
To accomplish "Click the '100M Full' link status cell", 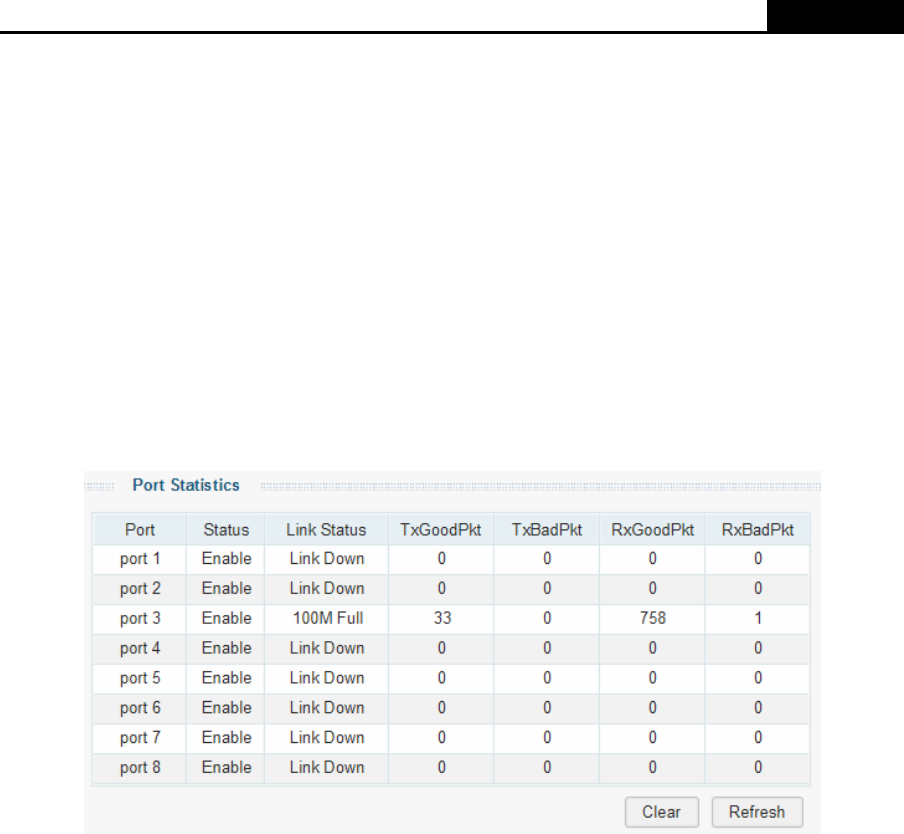I will (327, 618).
